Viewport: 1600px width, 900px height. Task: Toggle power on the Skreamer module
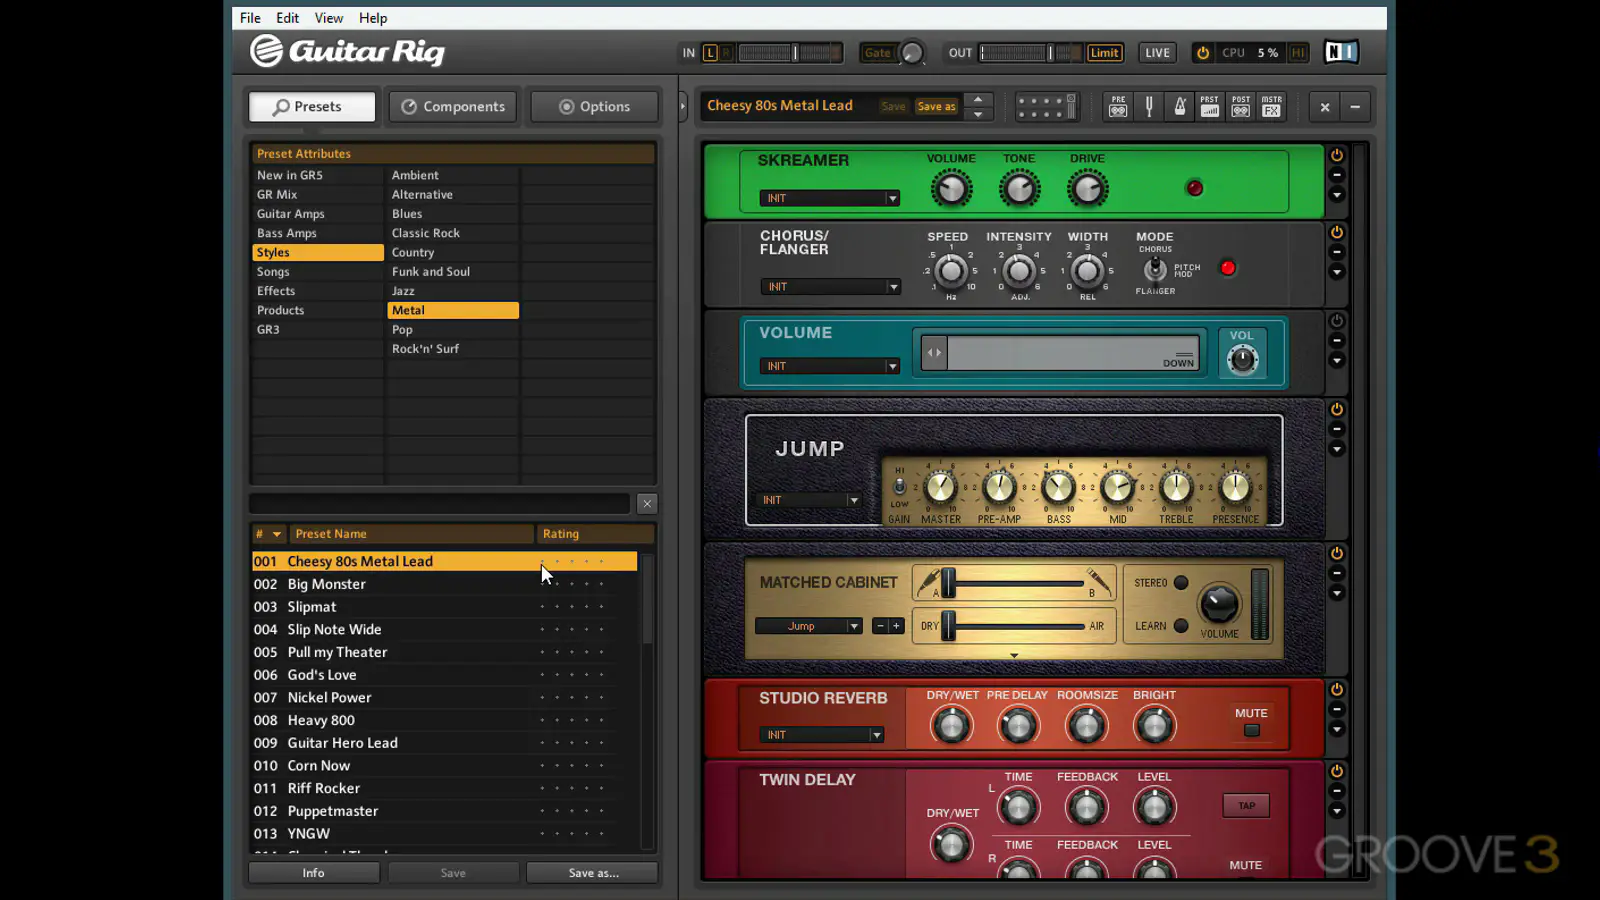coord(1336,156)
